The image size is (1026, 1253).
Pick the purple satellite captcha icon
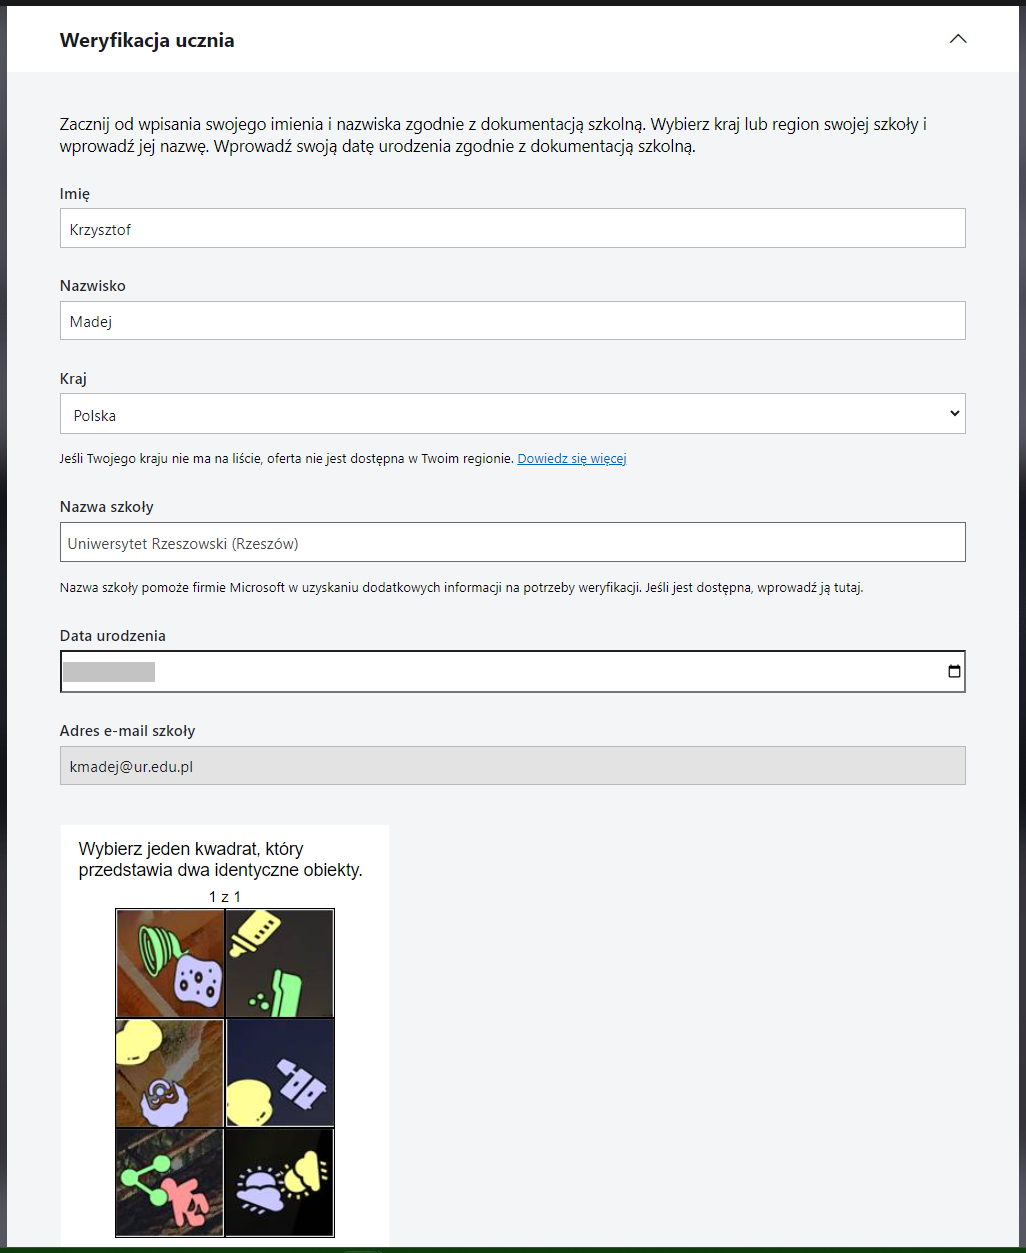click(301, 1085)
